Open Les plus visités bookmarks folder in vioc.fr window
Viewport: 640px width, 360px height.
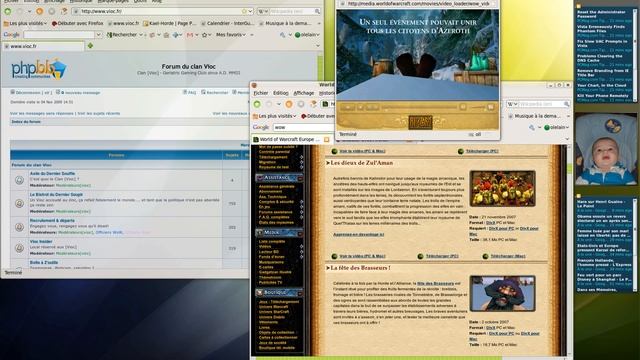[25, 24]
